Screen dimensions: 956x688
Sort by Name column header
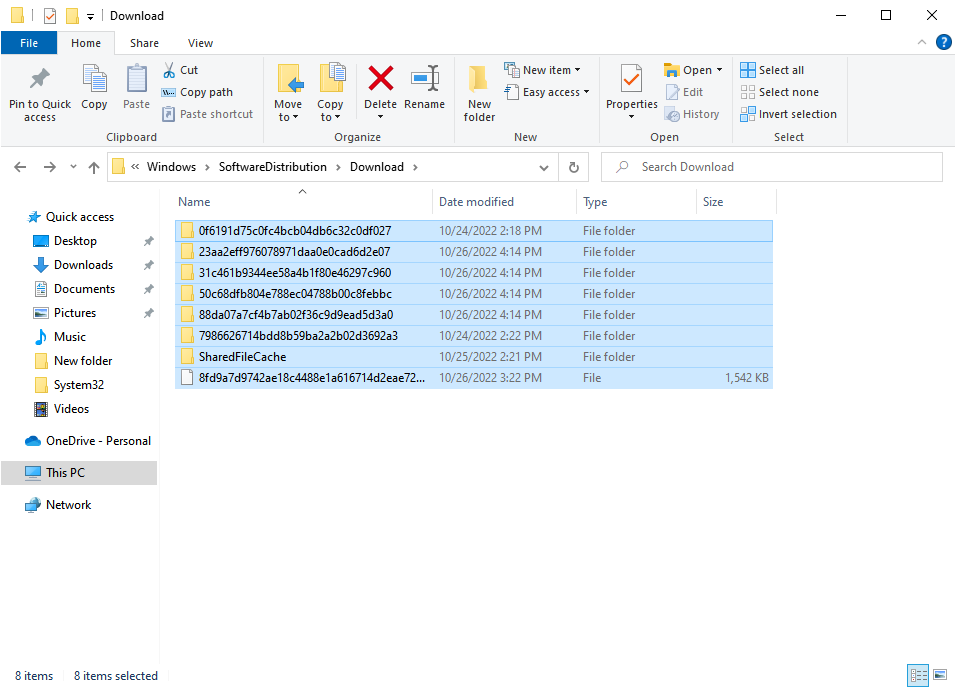click(x=304, y=202)
